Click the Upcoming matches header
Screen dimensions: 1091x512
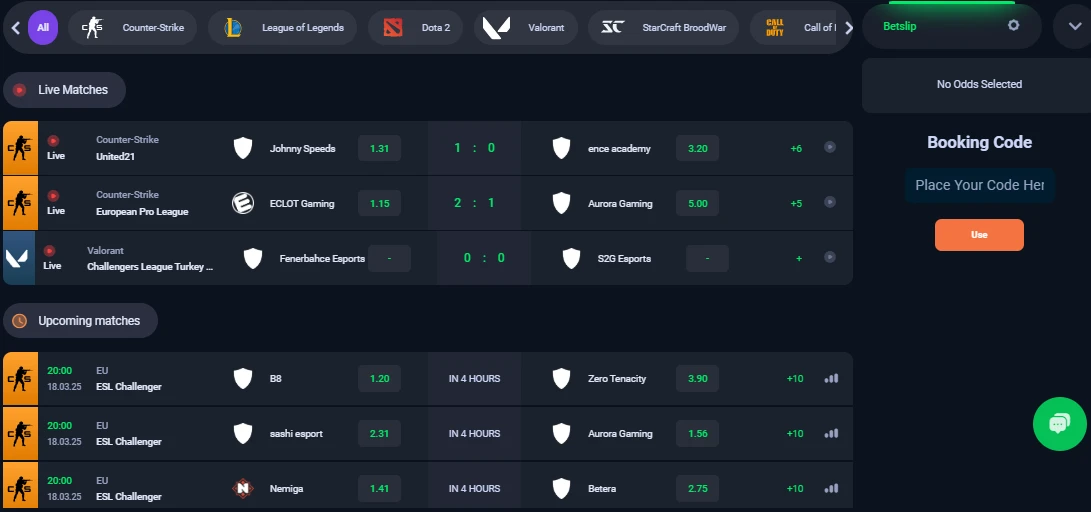pos(81,321)
